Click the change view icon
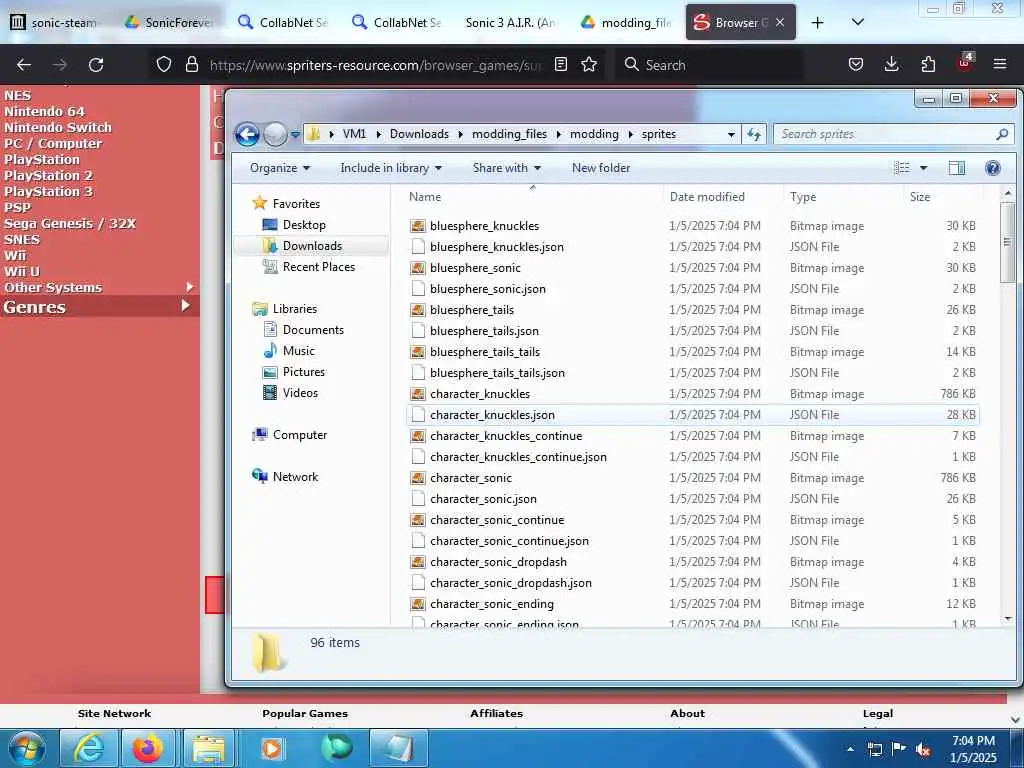This screenshot has height=768, width=1024. coord(902,168)
